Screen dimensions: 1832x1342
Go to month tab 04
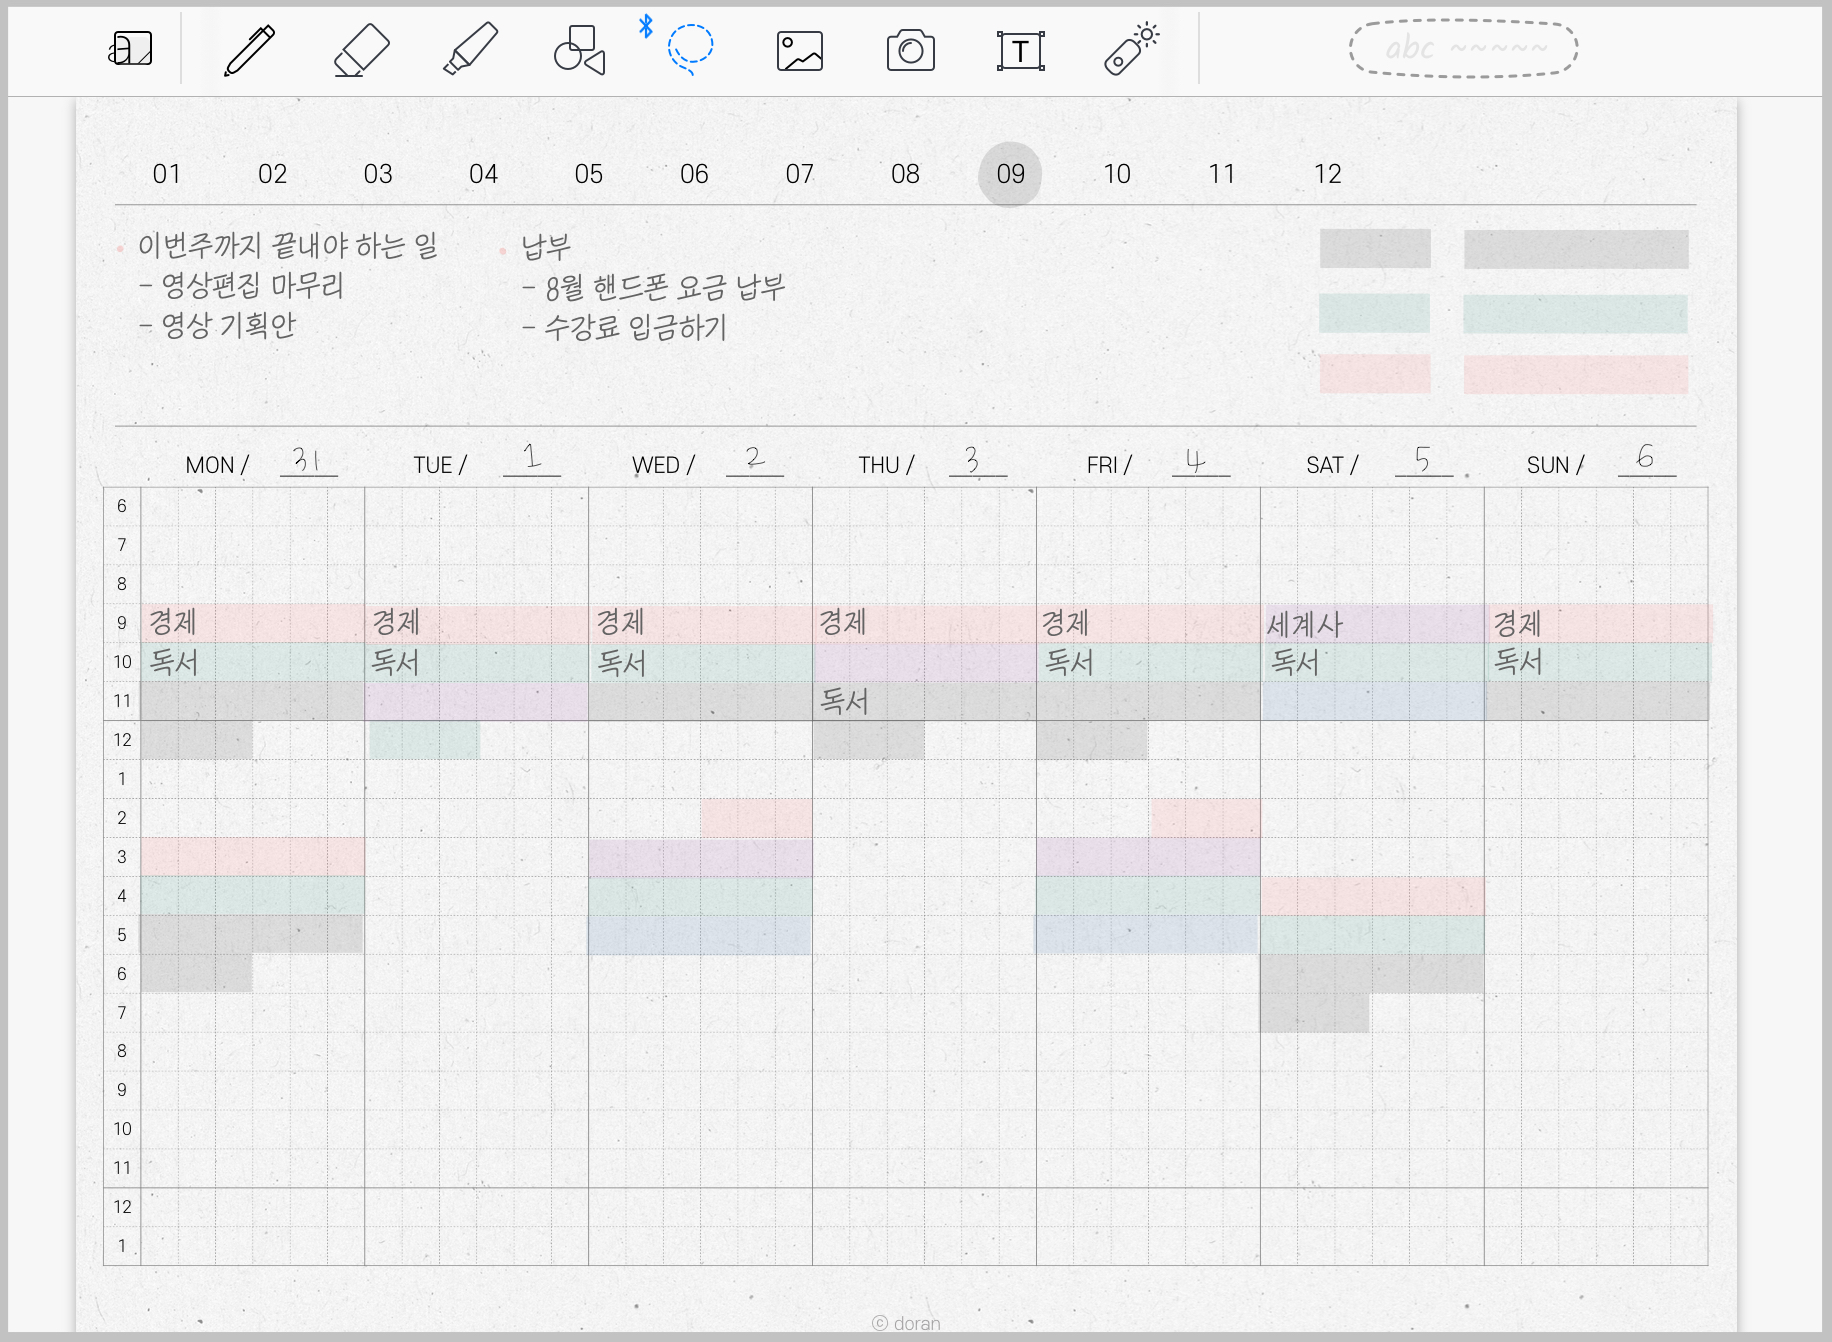(x=484, y=174)
